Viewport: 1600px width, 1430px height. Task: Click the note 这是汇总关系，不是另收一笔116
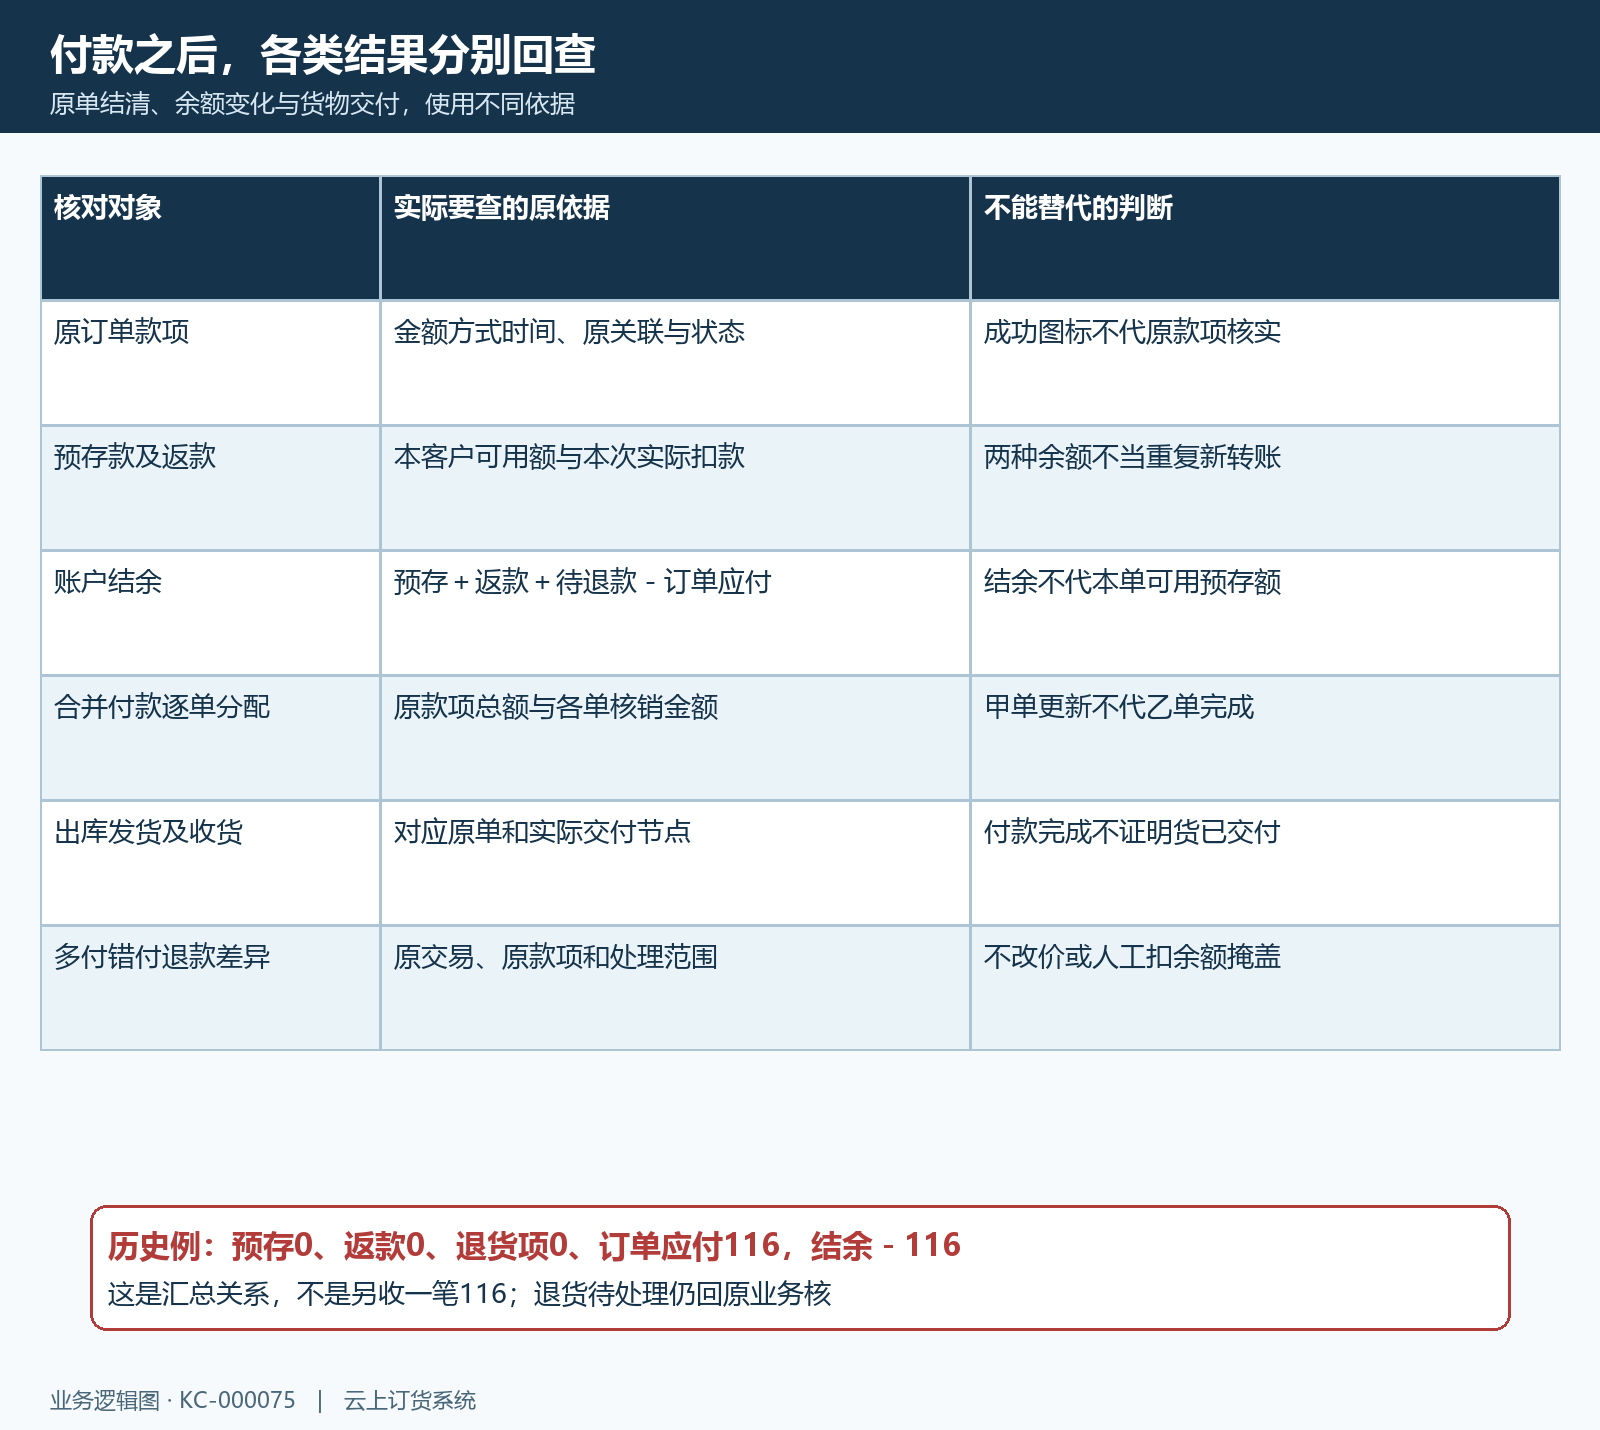tap(308, 1294)
